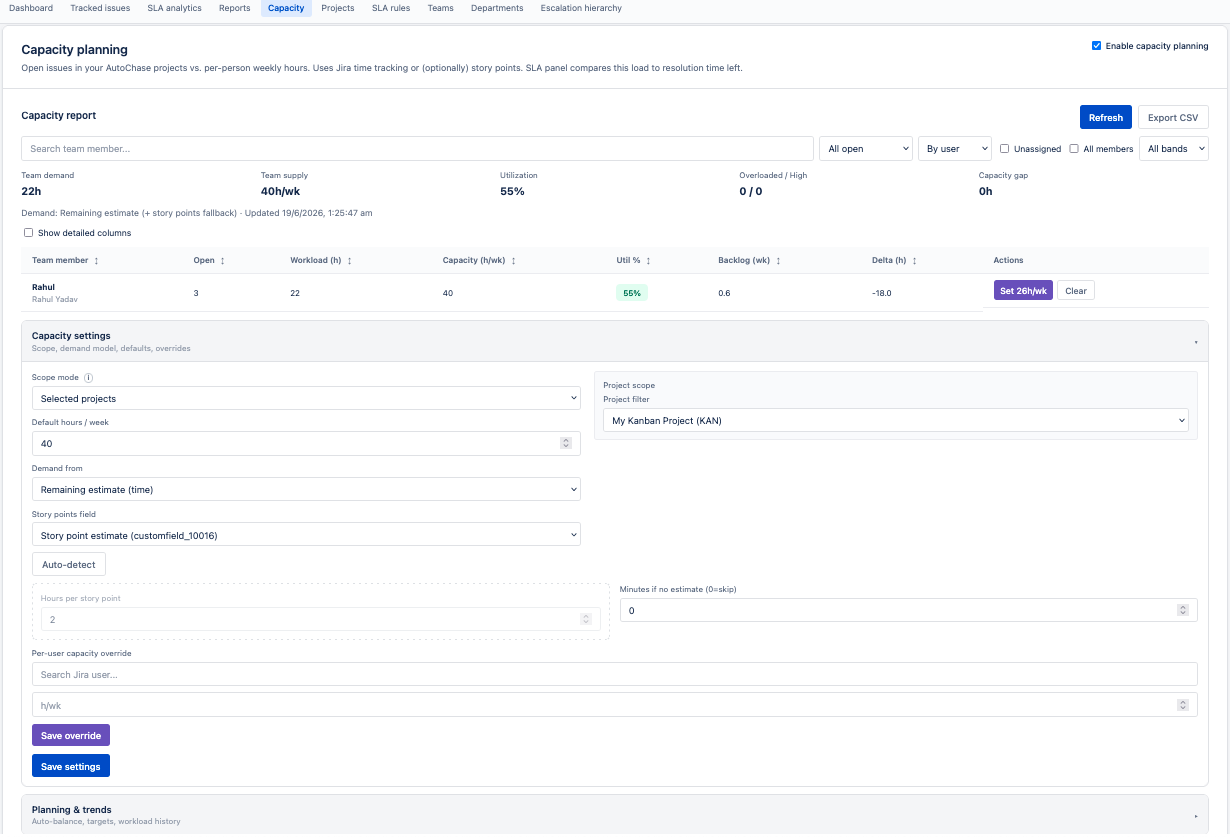Click stepper arrows in Minutes if no estimate field
The height and width of the screenshot is (837, 1230).
tap(1183, 610)
